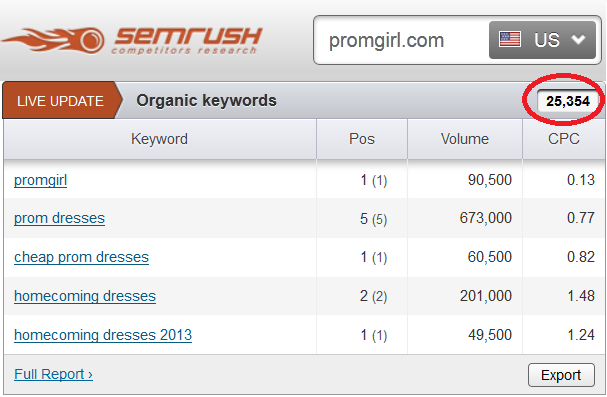Click the 25,354 organic keywords count
Viewport: 607px width, 397px height.
(568, 101)
